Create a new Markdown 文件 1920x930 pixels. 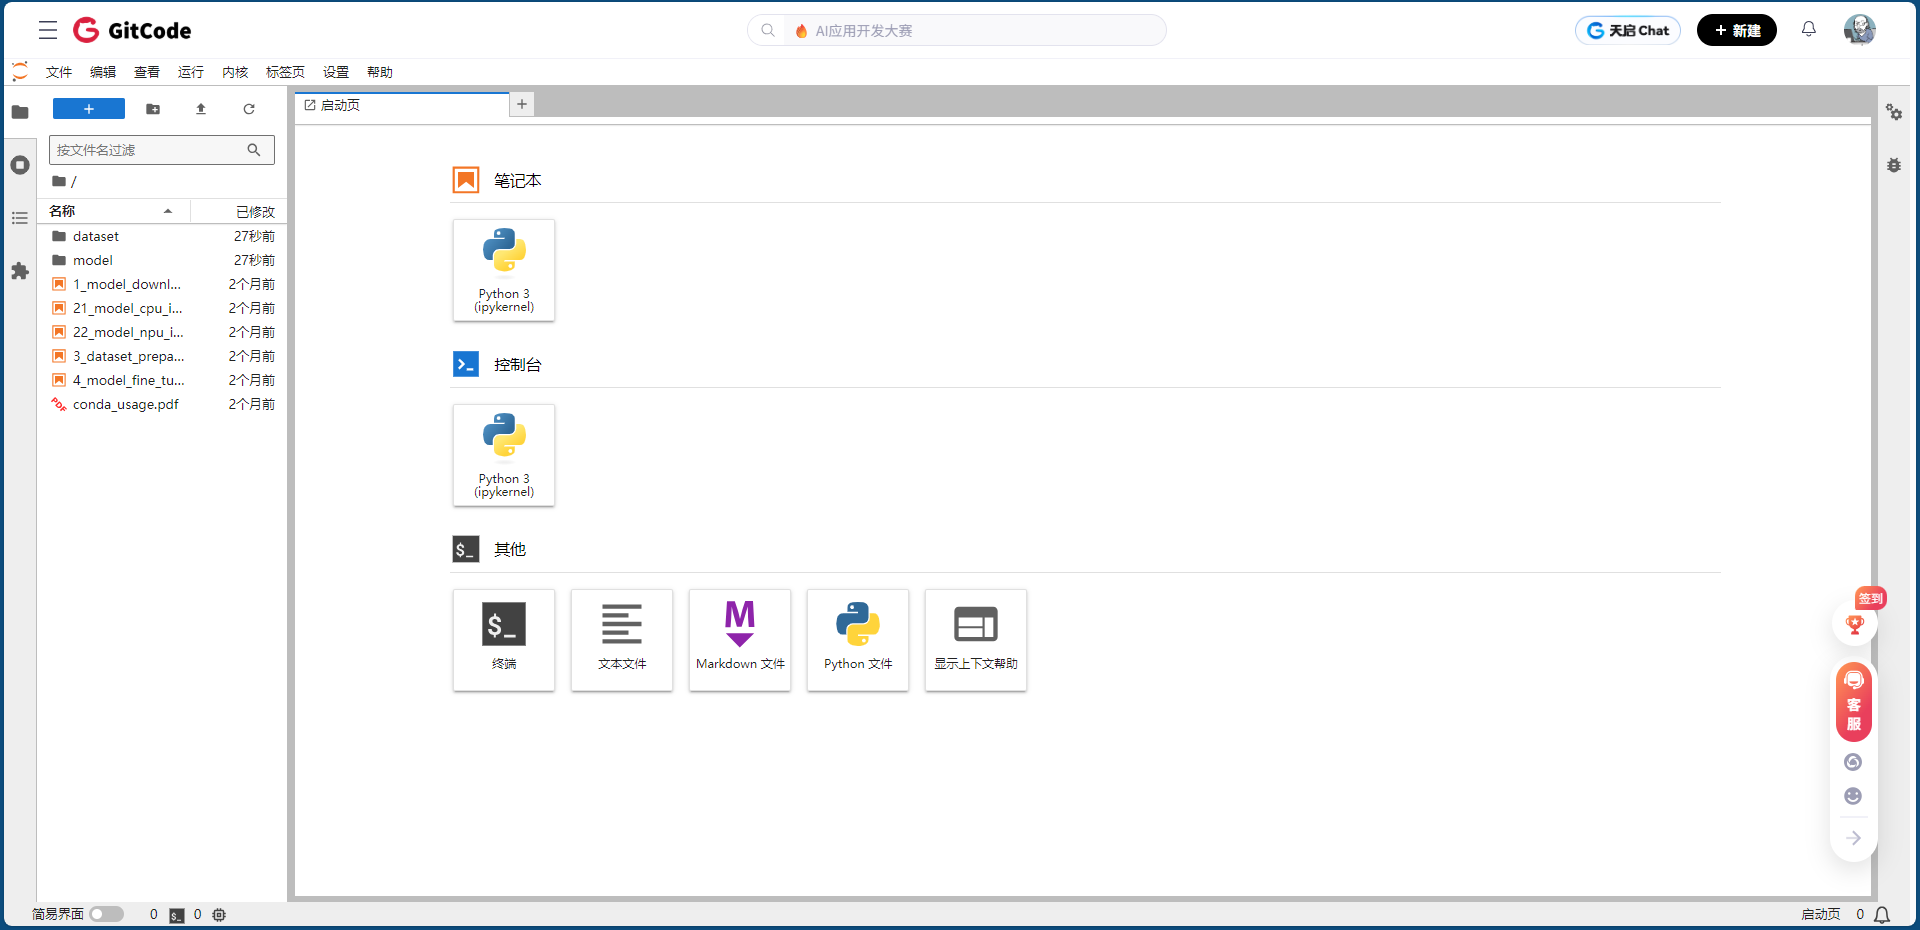pos(740,640)
